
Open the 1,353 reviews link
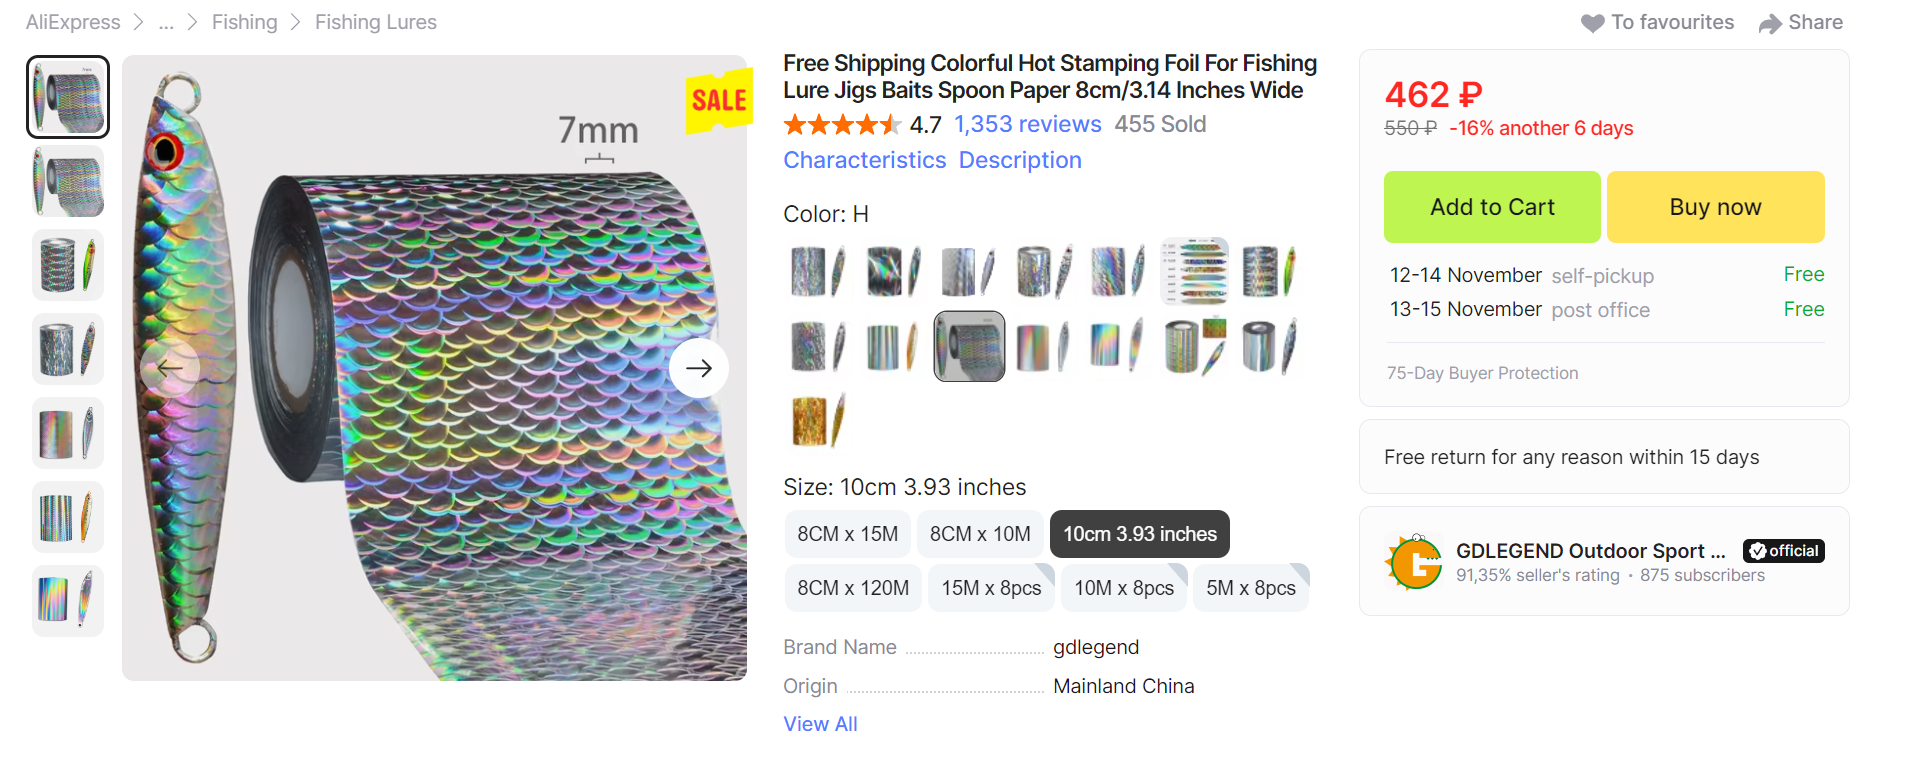point(1027,125)
